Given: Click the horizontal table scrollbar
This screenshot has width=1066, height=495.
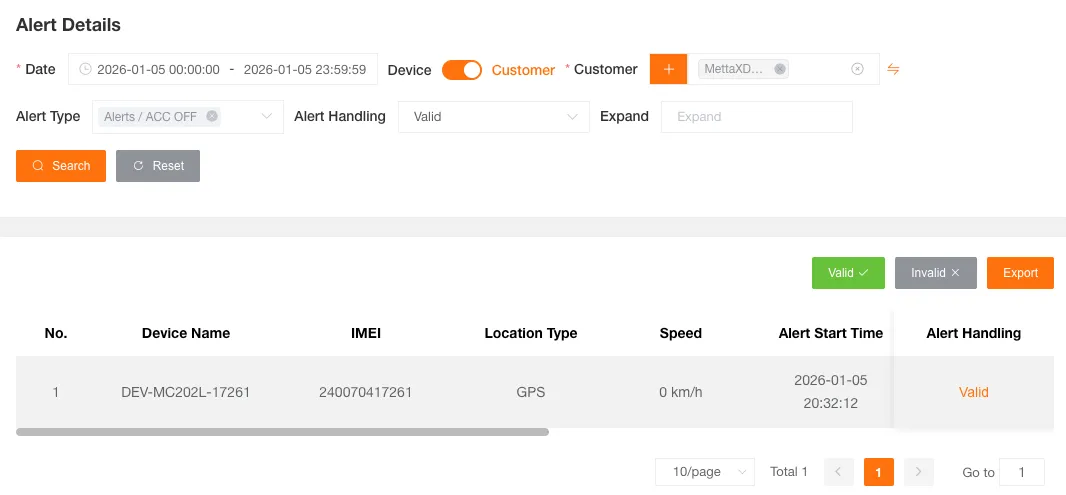Looking at the screenshot, I should click(x=282, y=432).
